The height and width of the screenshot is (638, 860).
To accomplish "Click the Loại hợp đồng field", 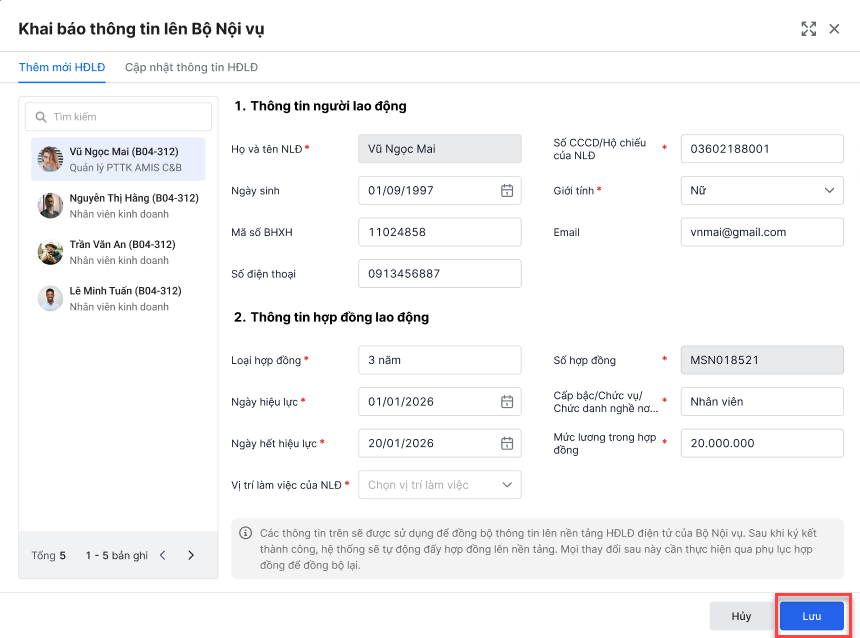I will pos(439,360).
